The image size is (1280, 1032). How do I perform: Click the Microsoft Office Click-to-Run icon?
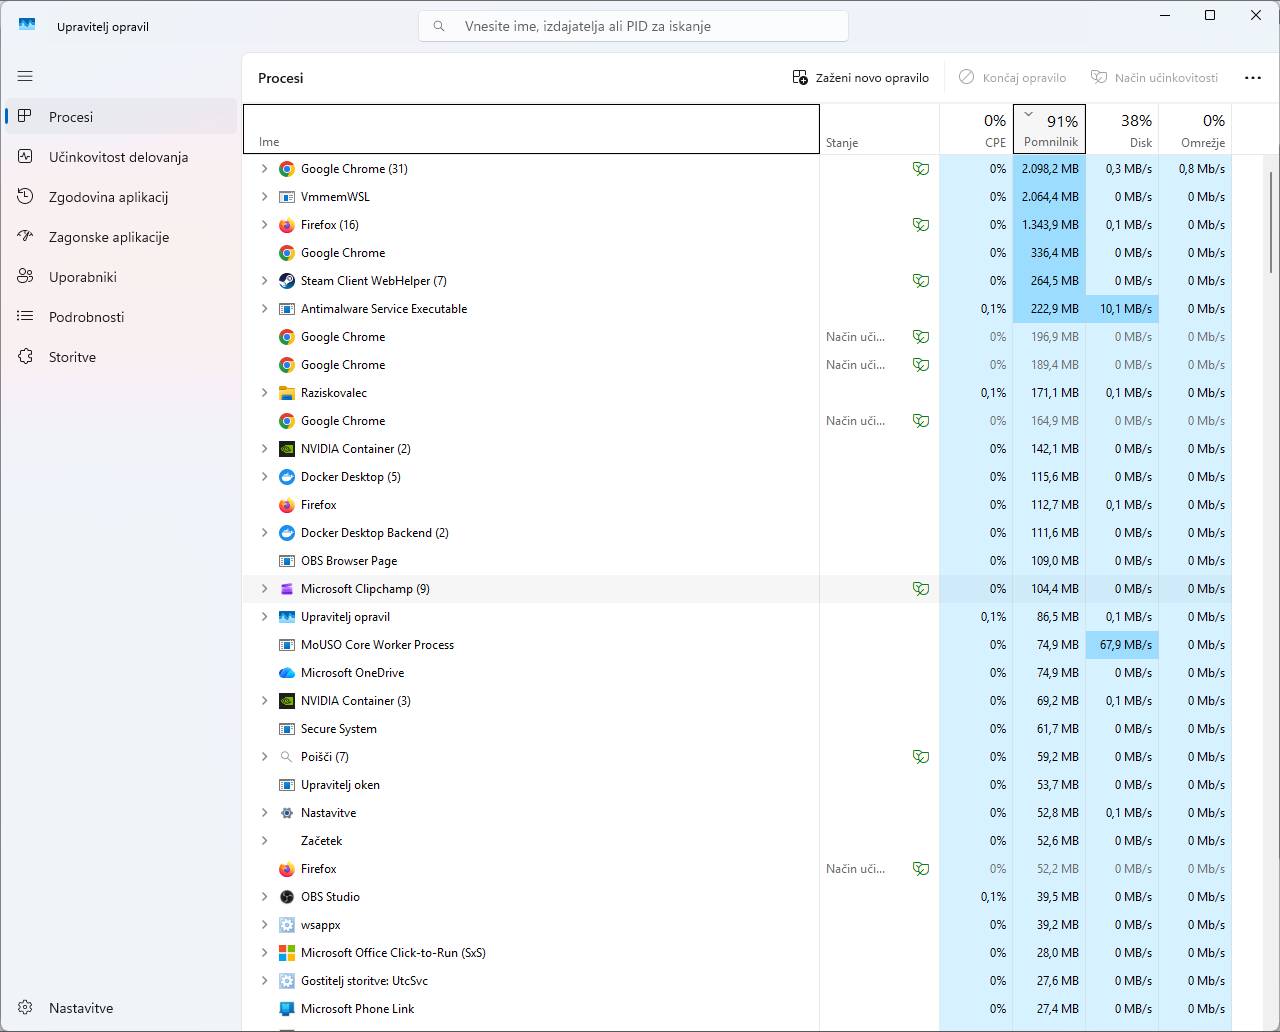point(287,953)
